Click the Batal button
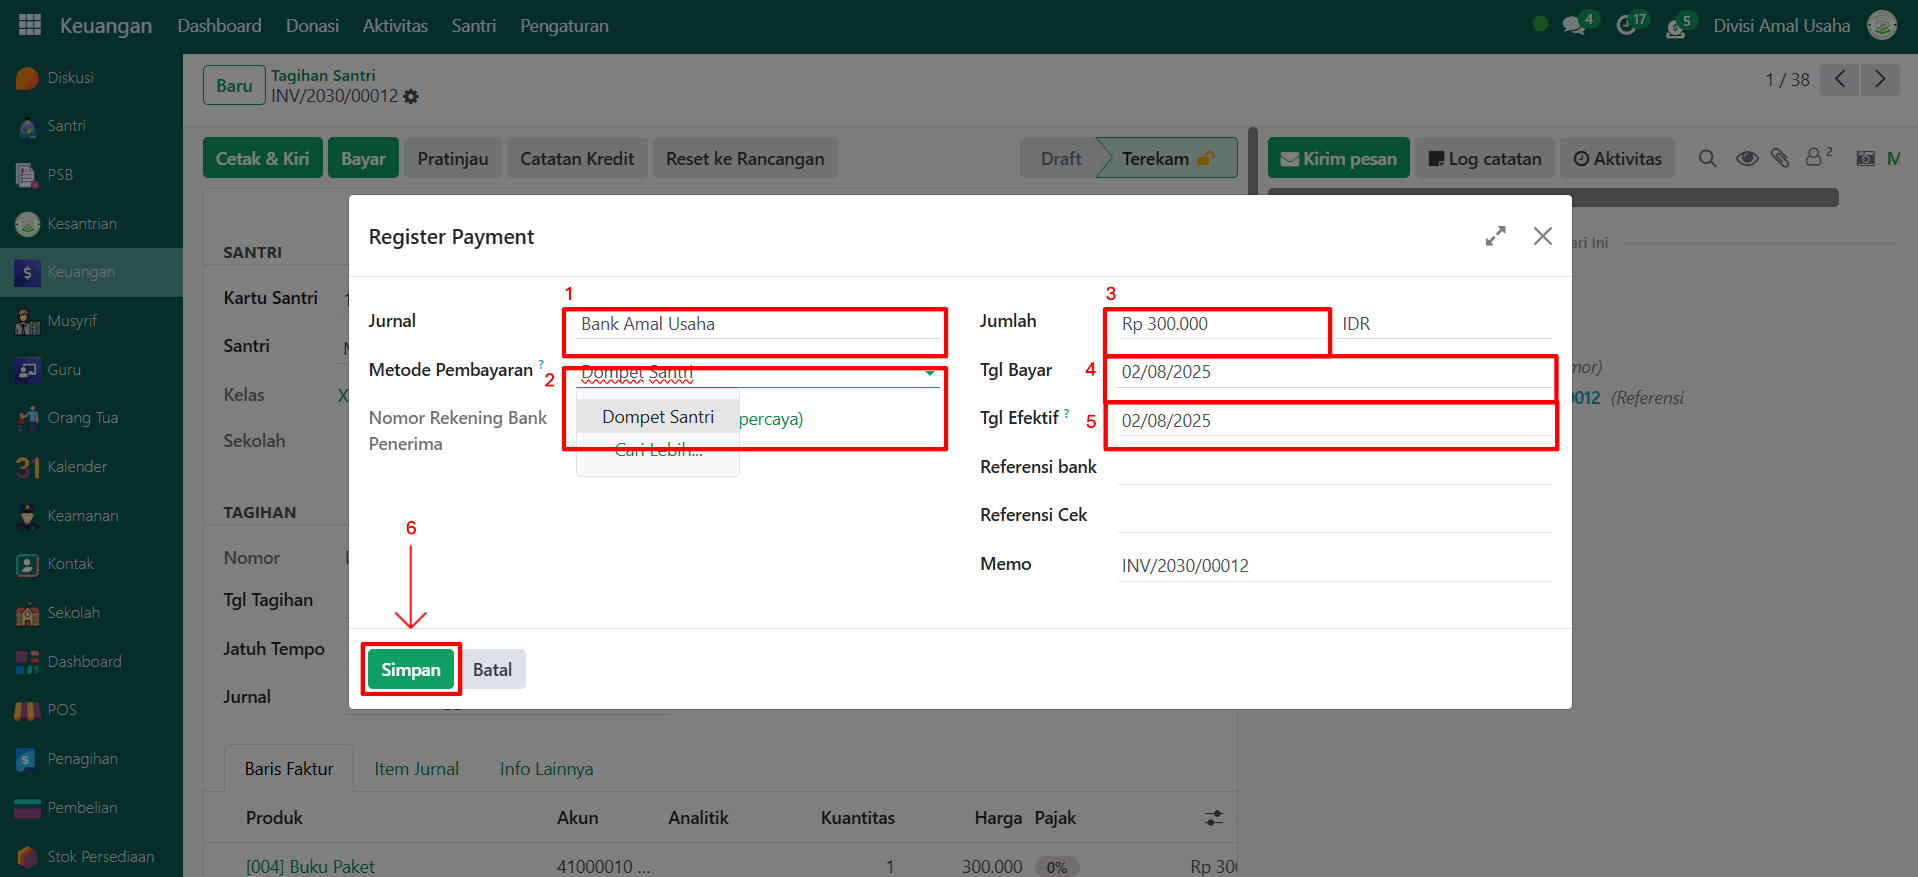Image resolution: width=1918 pixels, height=877 pixels. tap(492, 670)
